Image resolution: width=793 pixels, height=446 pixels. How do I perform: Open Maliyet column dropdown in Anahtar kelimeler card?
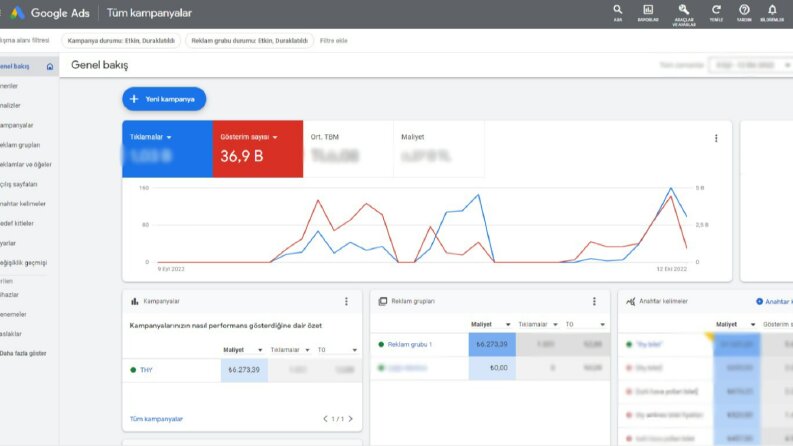(753, 325)
